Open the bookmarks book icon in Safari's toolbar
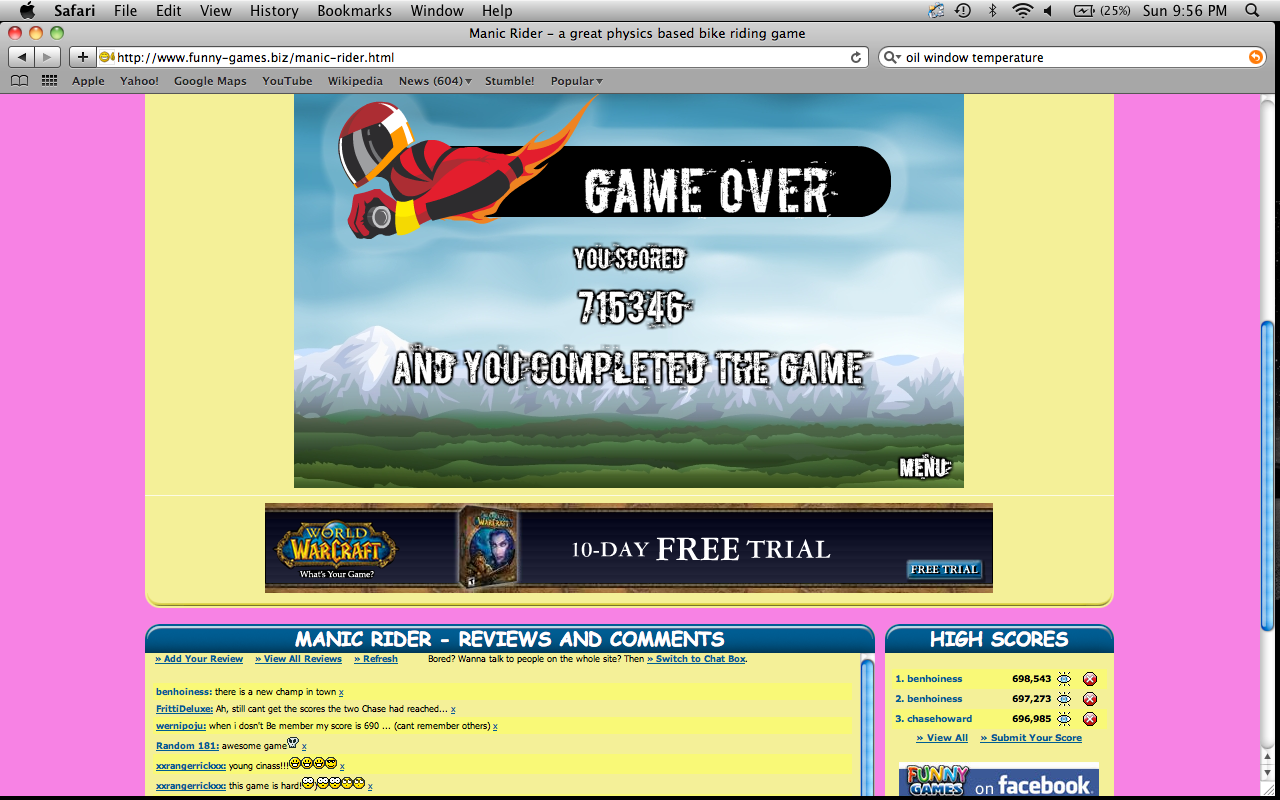Viewport: 1280px width, 800px height. tap(18, 80)
